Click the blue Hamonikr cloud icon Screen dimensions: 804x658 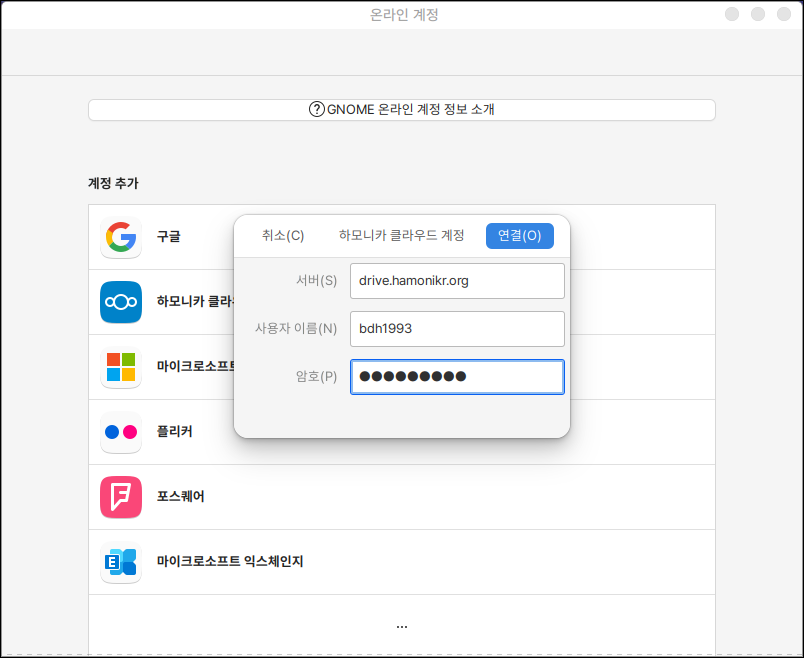click(x=121, y=302)
